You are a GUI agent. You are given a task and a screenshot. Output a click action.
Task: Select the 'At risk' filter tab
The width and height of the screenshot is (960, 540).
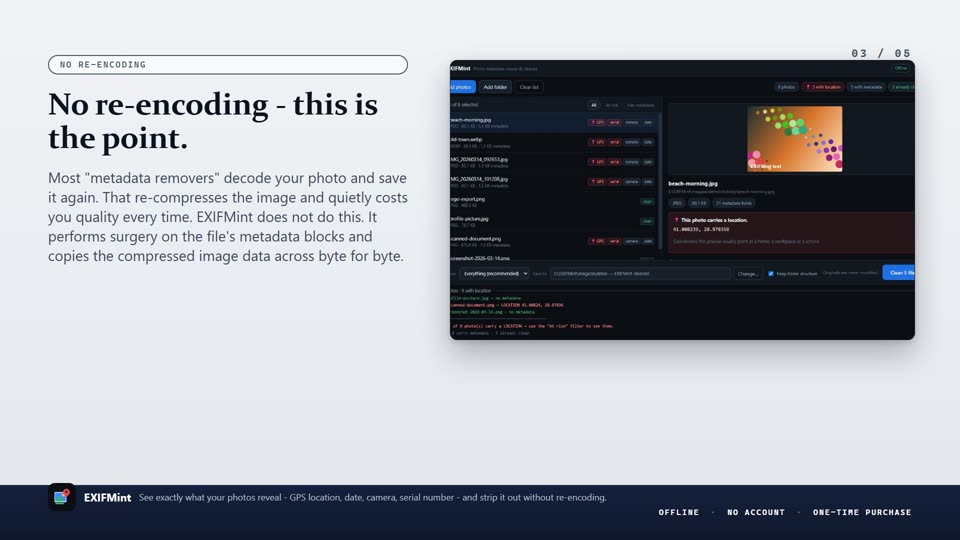coord(612,105)
